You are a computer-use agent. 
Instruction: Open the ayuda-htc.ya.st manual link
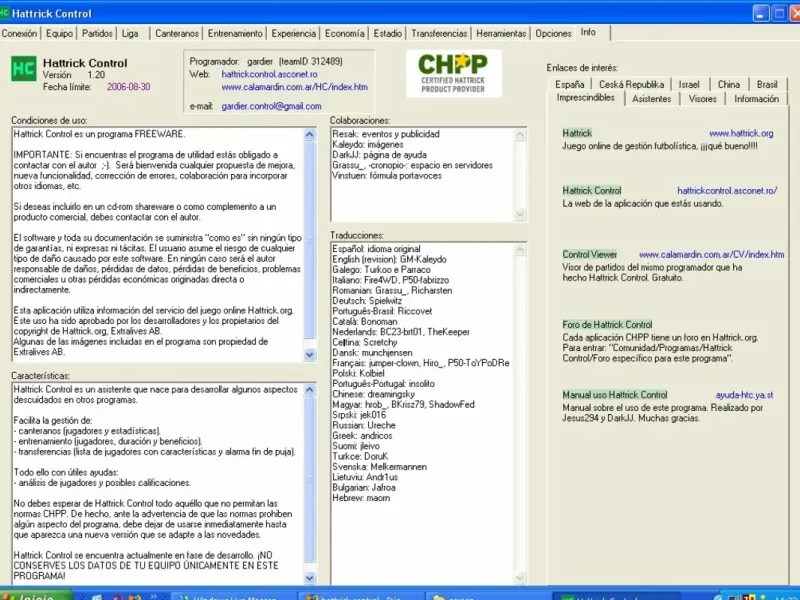(744, 395)
